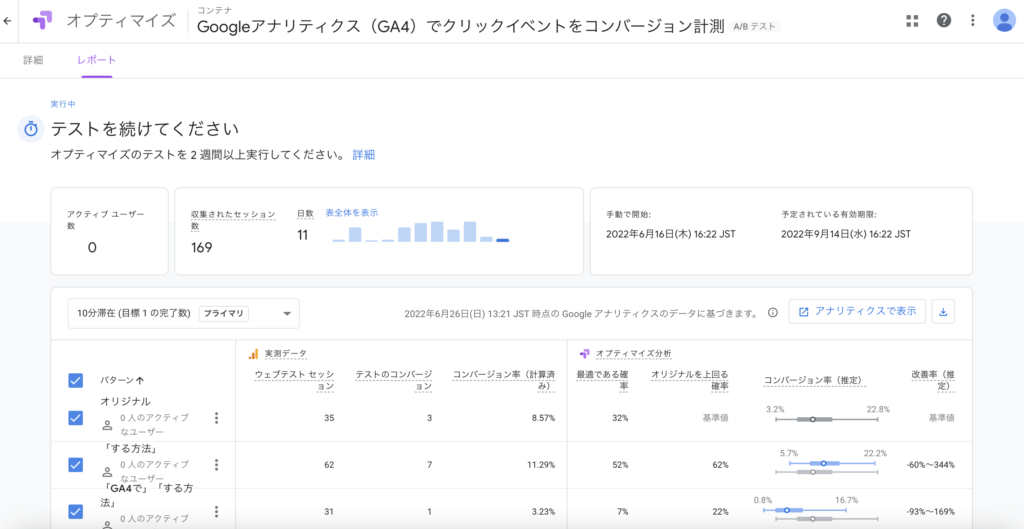Uncheck the オリジナル variant checkbox
This screenshot has height=529, width=1024.
click(76, 418)
